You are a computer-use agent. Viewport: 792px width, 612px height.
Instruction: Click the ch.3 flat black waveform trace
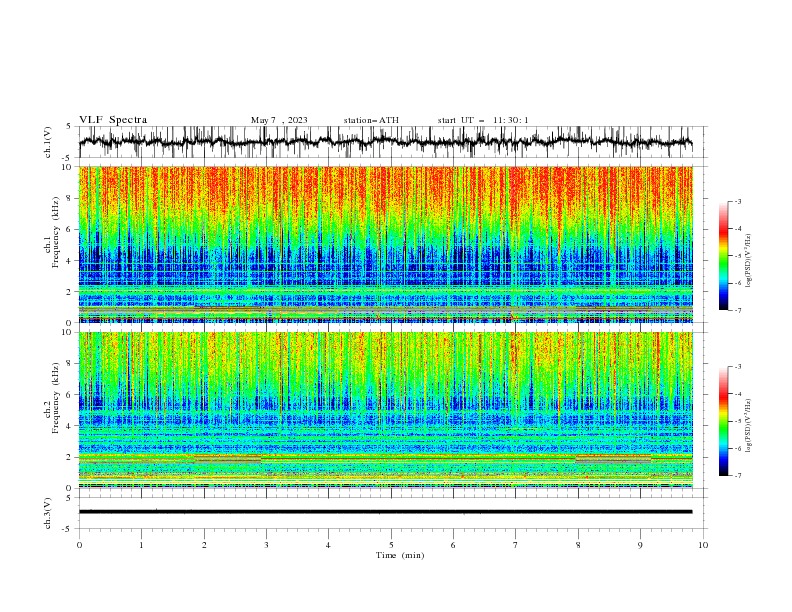[385, 512]
